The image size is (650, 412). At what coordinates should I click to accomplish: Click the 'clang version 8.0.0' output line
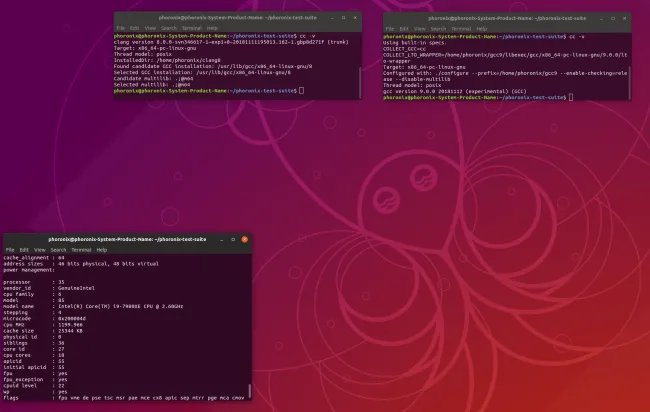tap(231, 42)
